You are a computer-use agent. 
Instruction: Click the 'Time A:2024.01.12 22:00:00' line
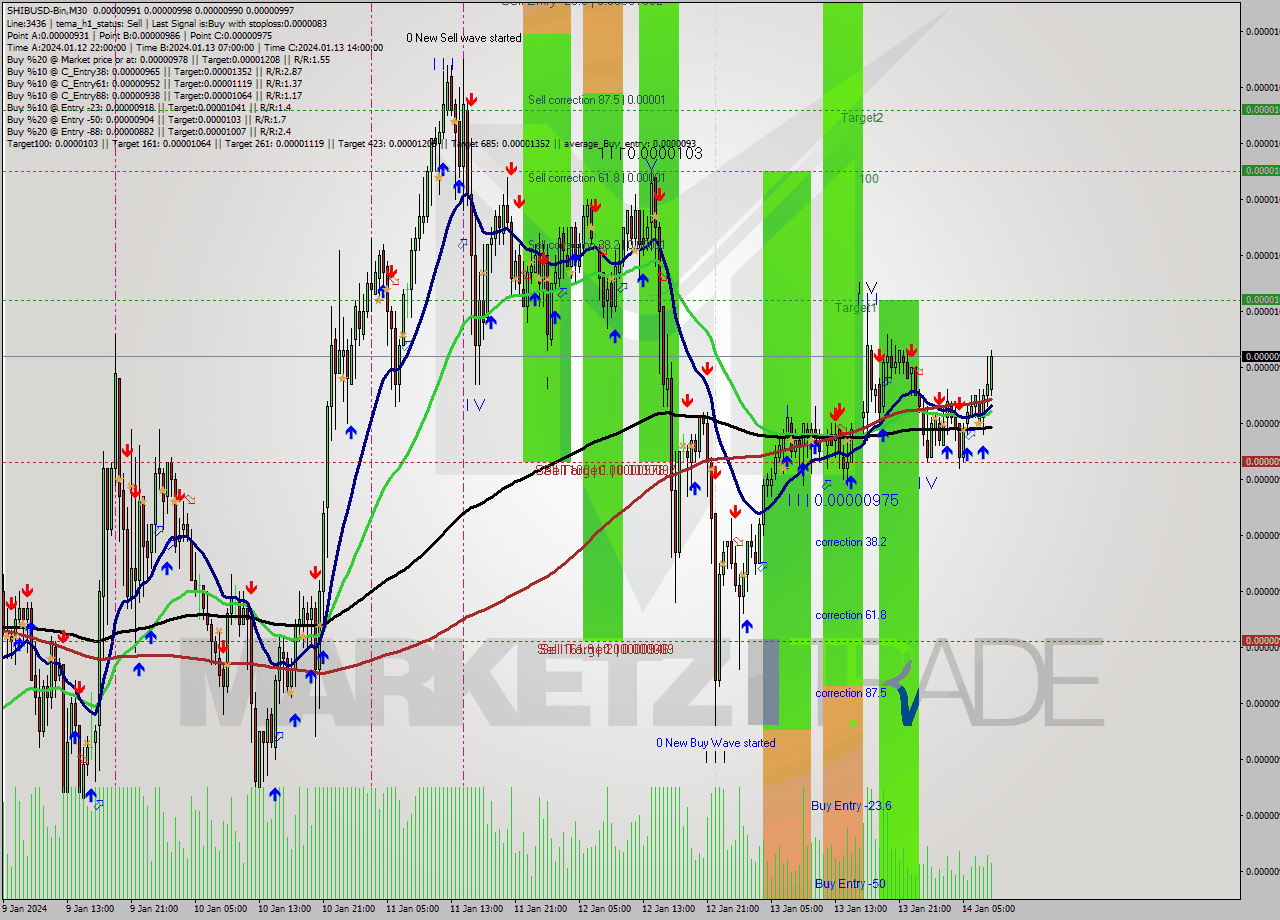point(195,47)
